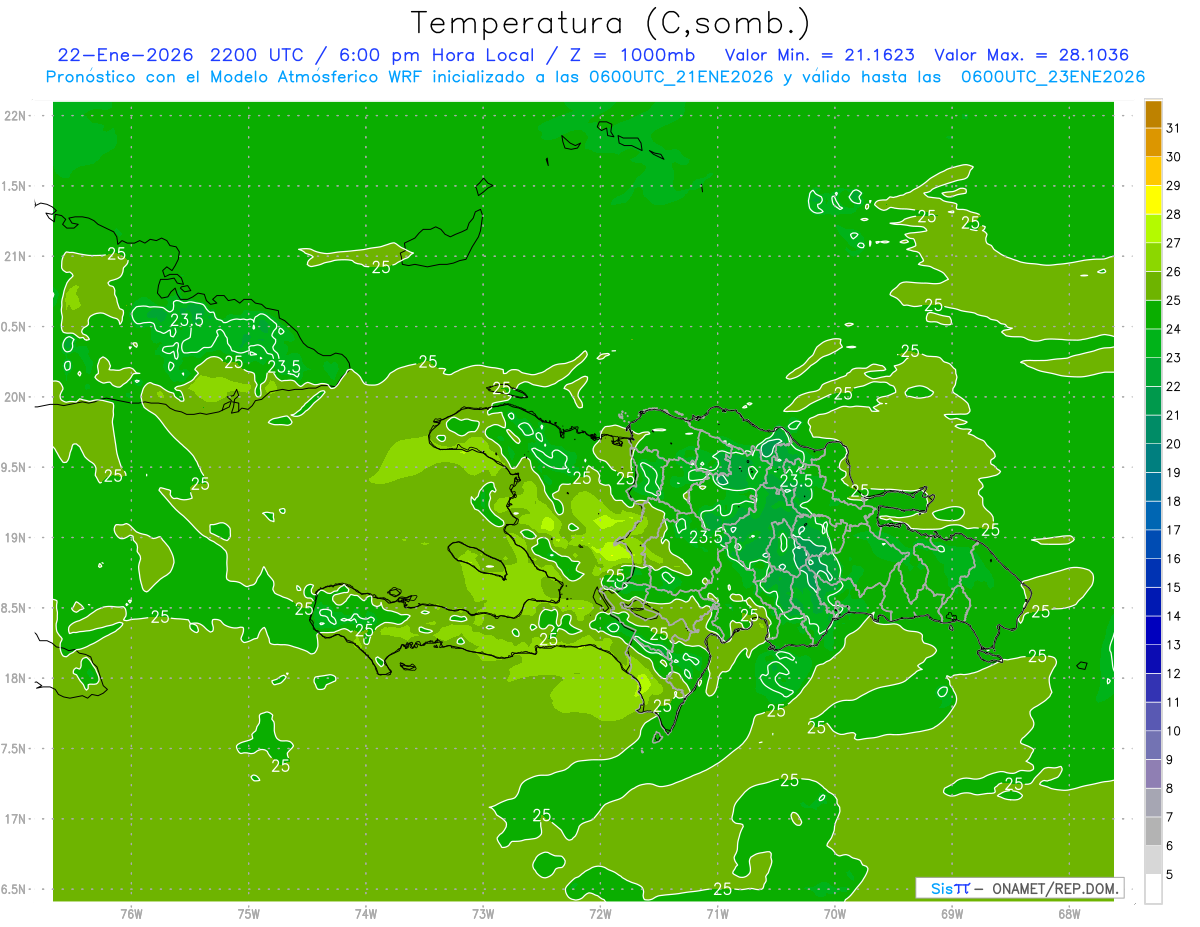
Task: Click the '15' value on the color scale
Action: (1174, 587)
